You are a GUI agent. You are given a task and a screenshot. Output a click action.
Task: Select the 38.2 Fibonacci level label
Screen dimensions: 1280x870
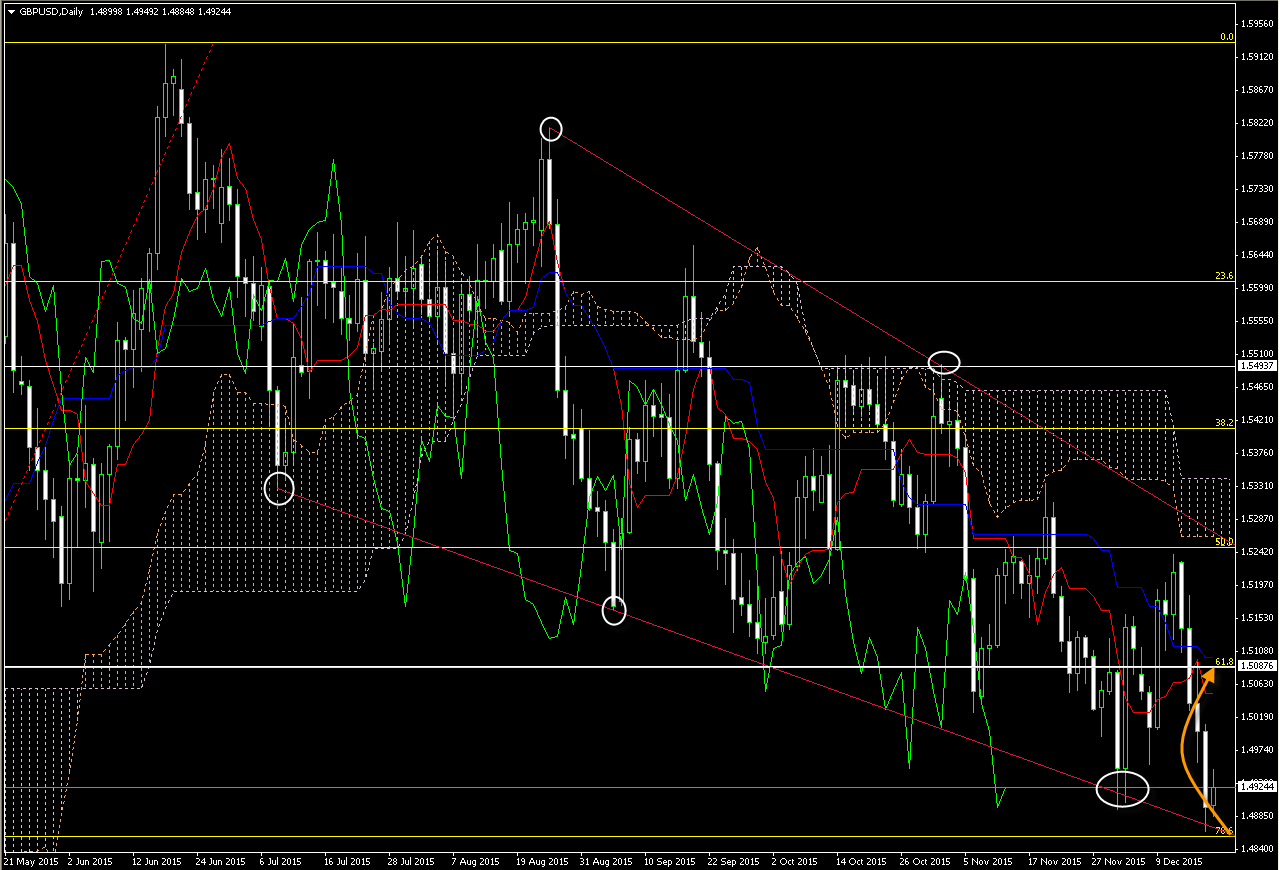[1224, 422]
